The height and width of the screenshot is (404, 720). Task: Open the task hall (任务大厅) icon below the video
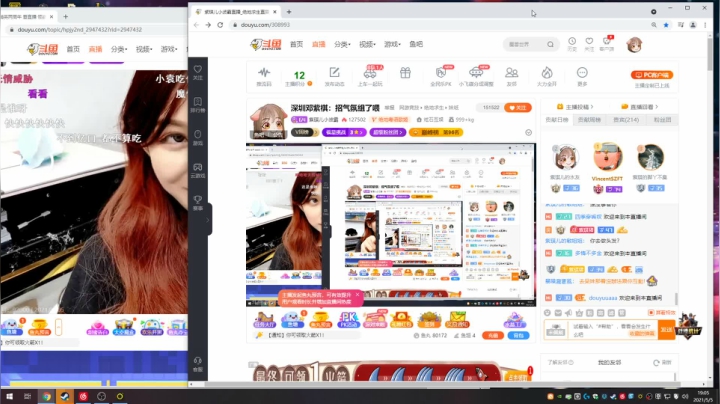click(264, 320)
